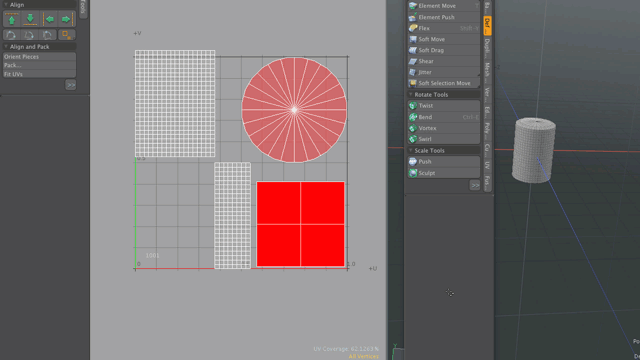Select the bright red square UV island
Screen dimensions: 640x360
[300, 224]
